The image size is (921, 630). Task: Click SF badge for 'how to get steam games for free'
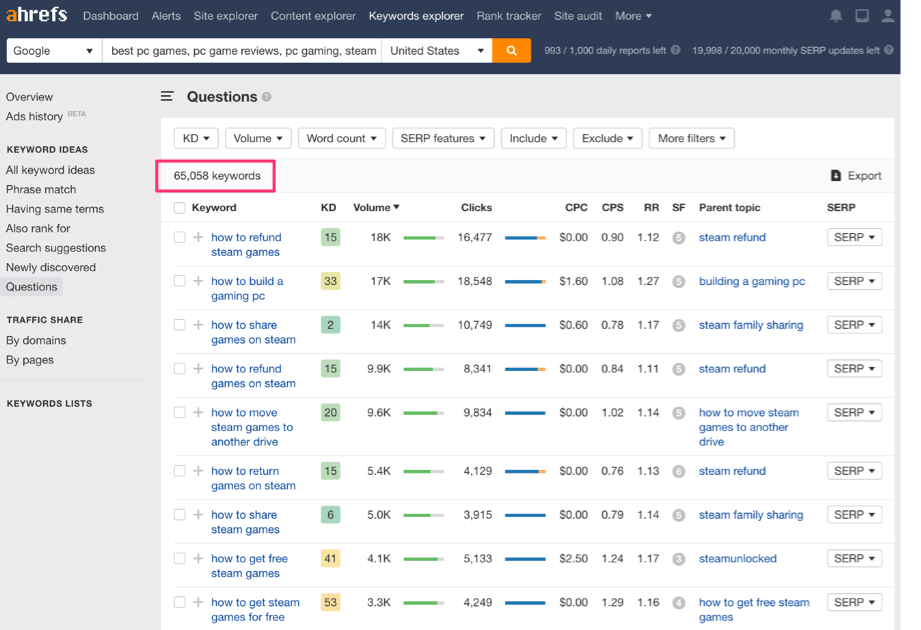click(x=678, y=603)
